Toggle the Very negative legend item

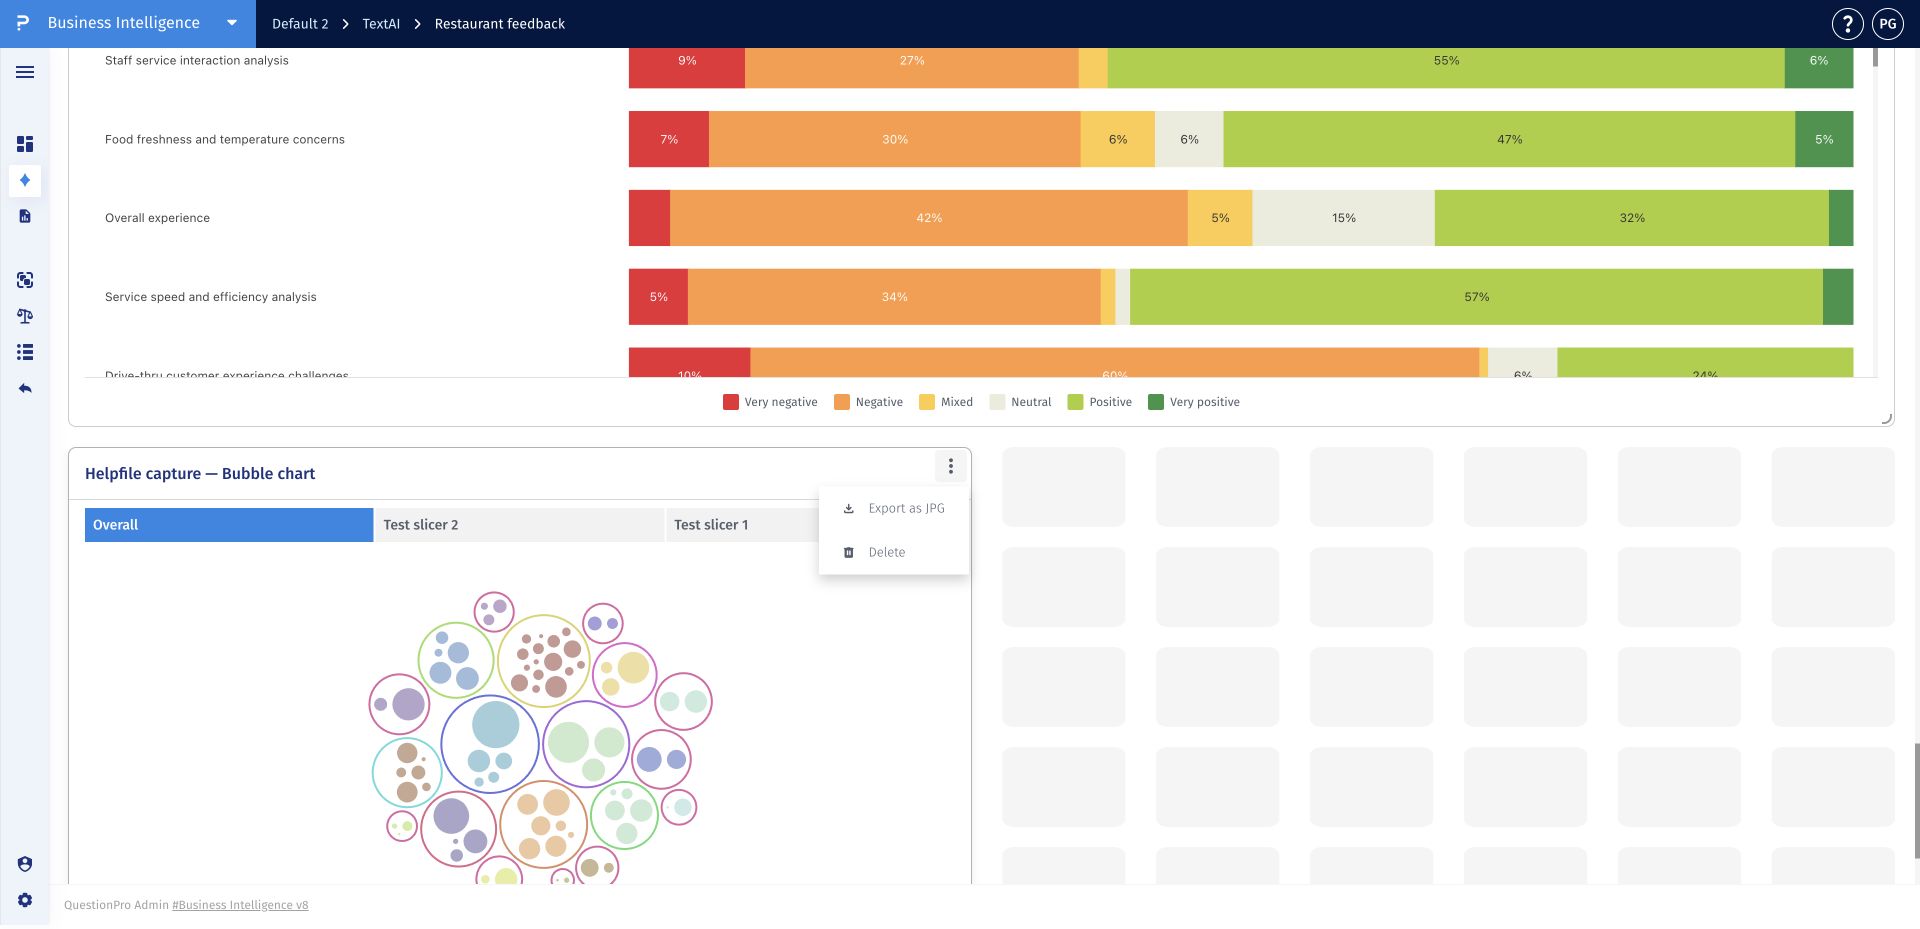click(x=770, y=402)
